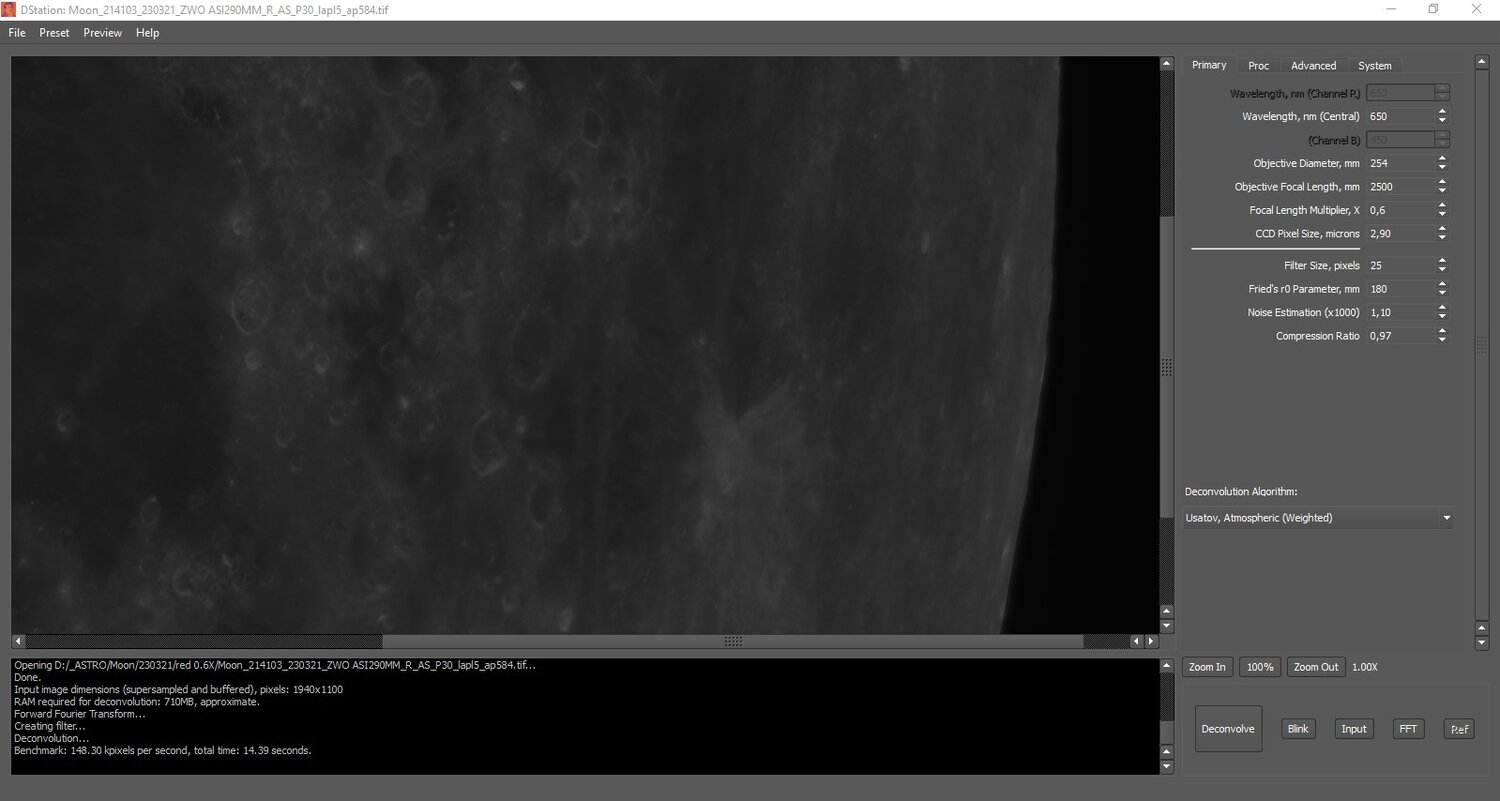Image resolution: width=1500 pixels, height=801 pixels.
Task: Open the Help menu
Action: pos(148,33)
